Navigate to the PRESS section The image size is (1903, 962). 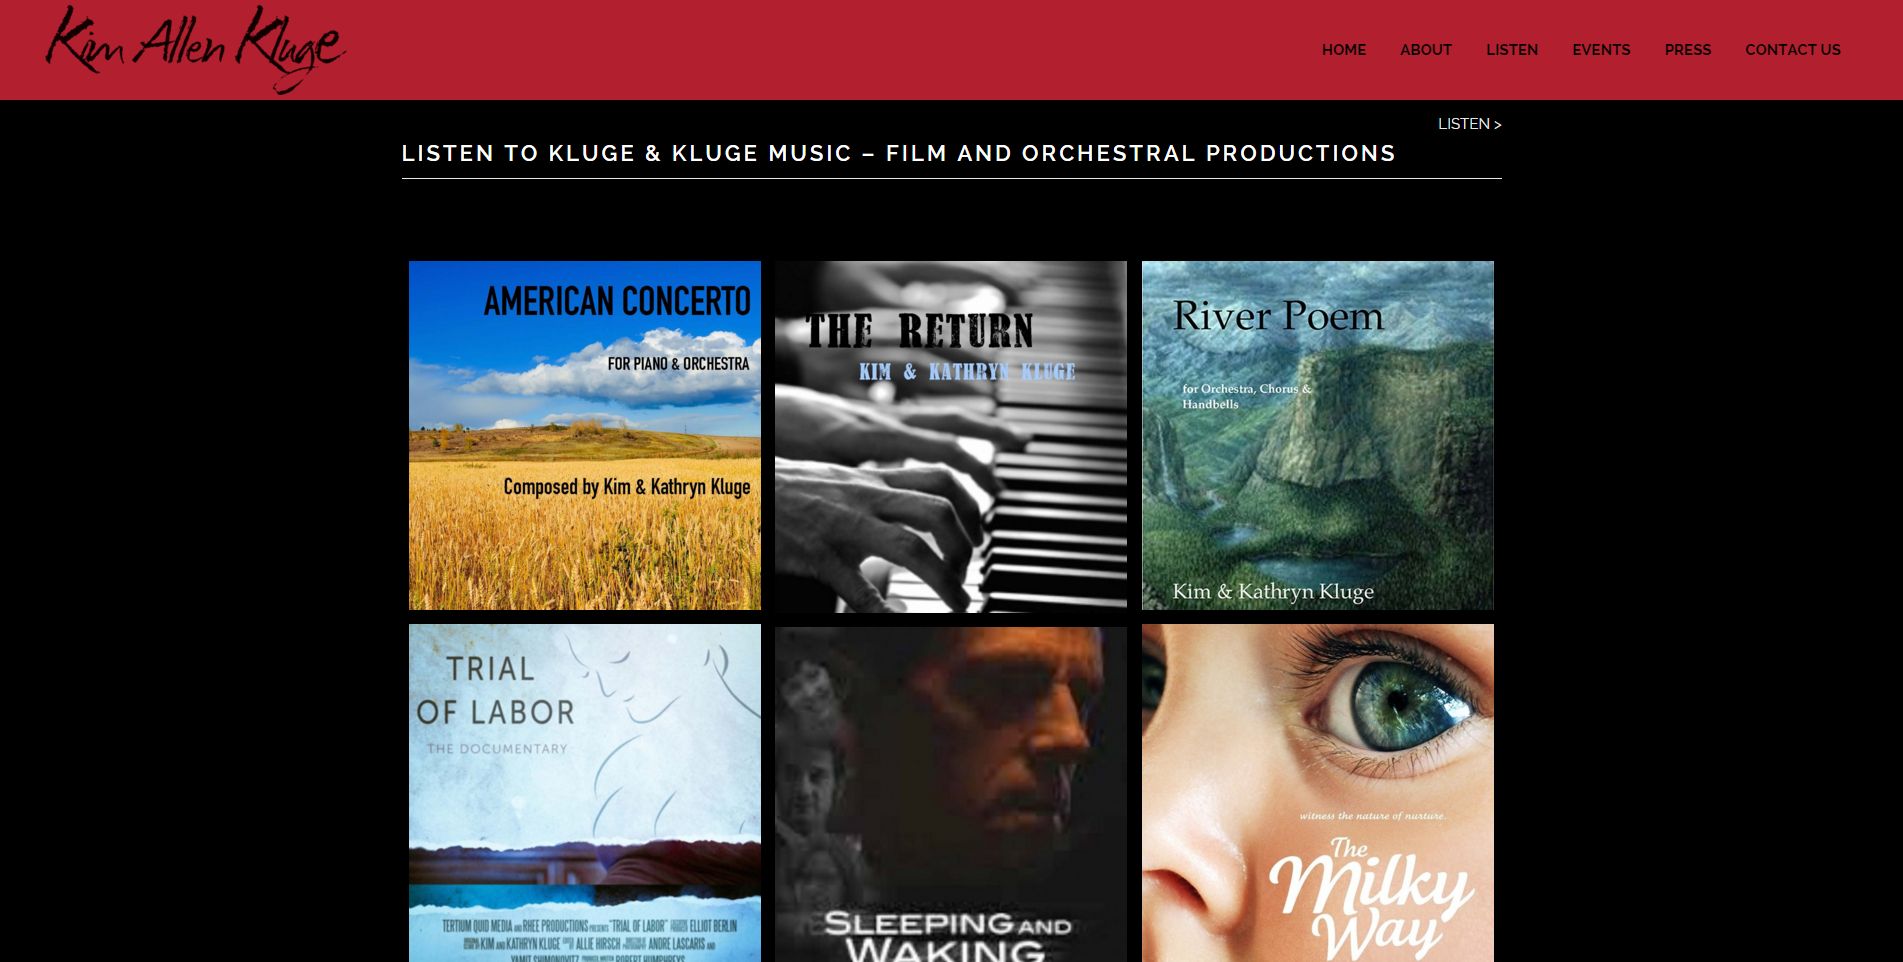(x=1688, y=50)
